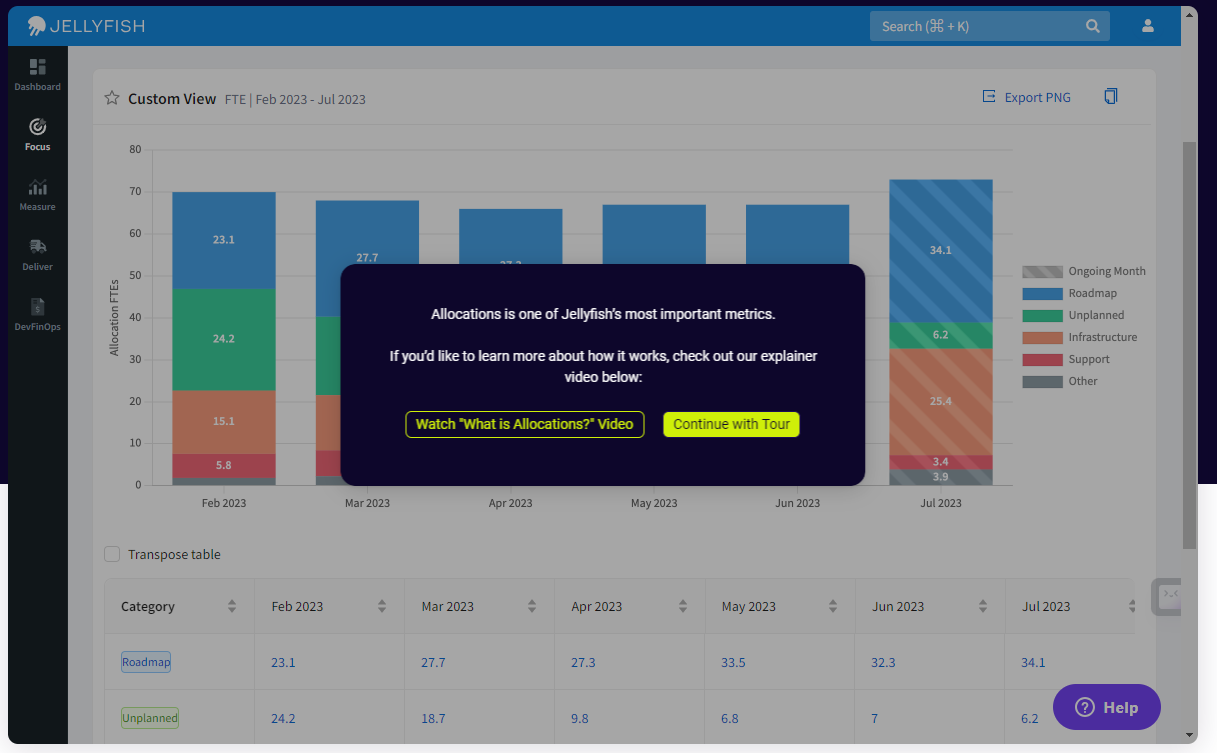
Task: Click the search magnifier icon
Action: pyautogui.click(x=1093, y=26)
